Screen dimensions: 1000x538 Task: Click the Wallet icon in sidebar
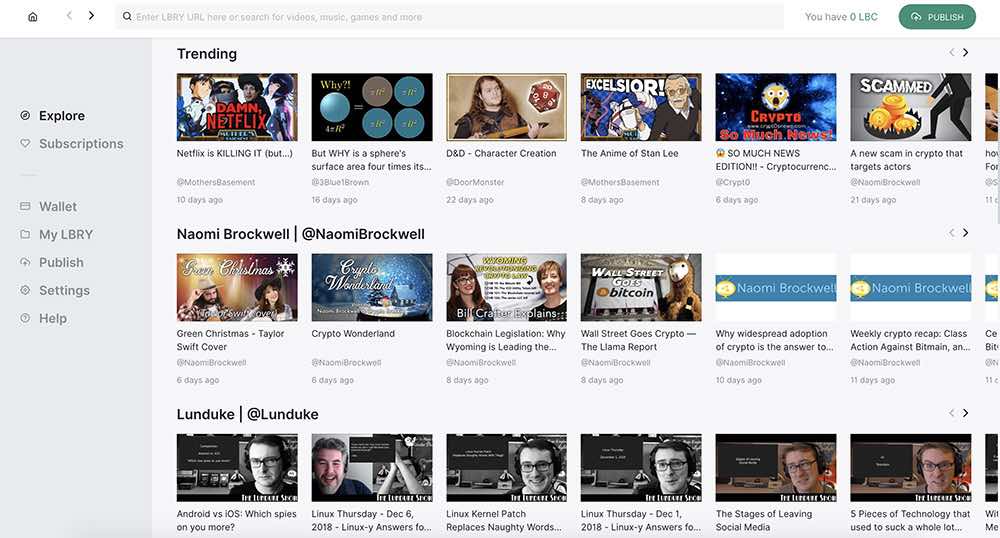25,206
